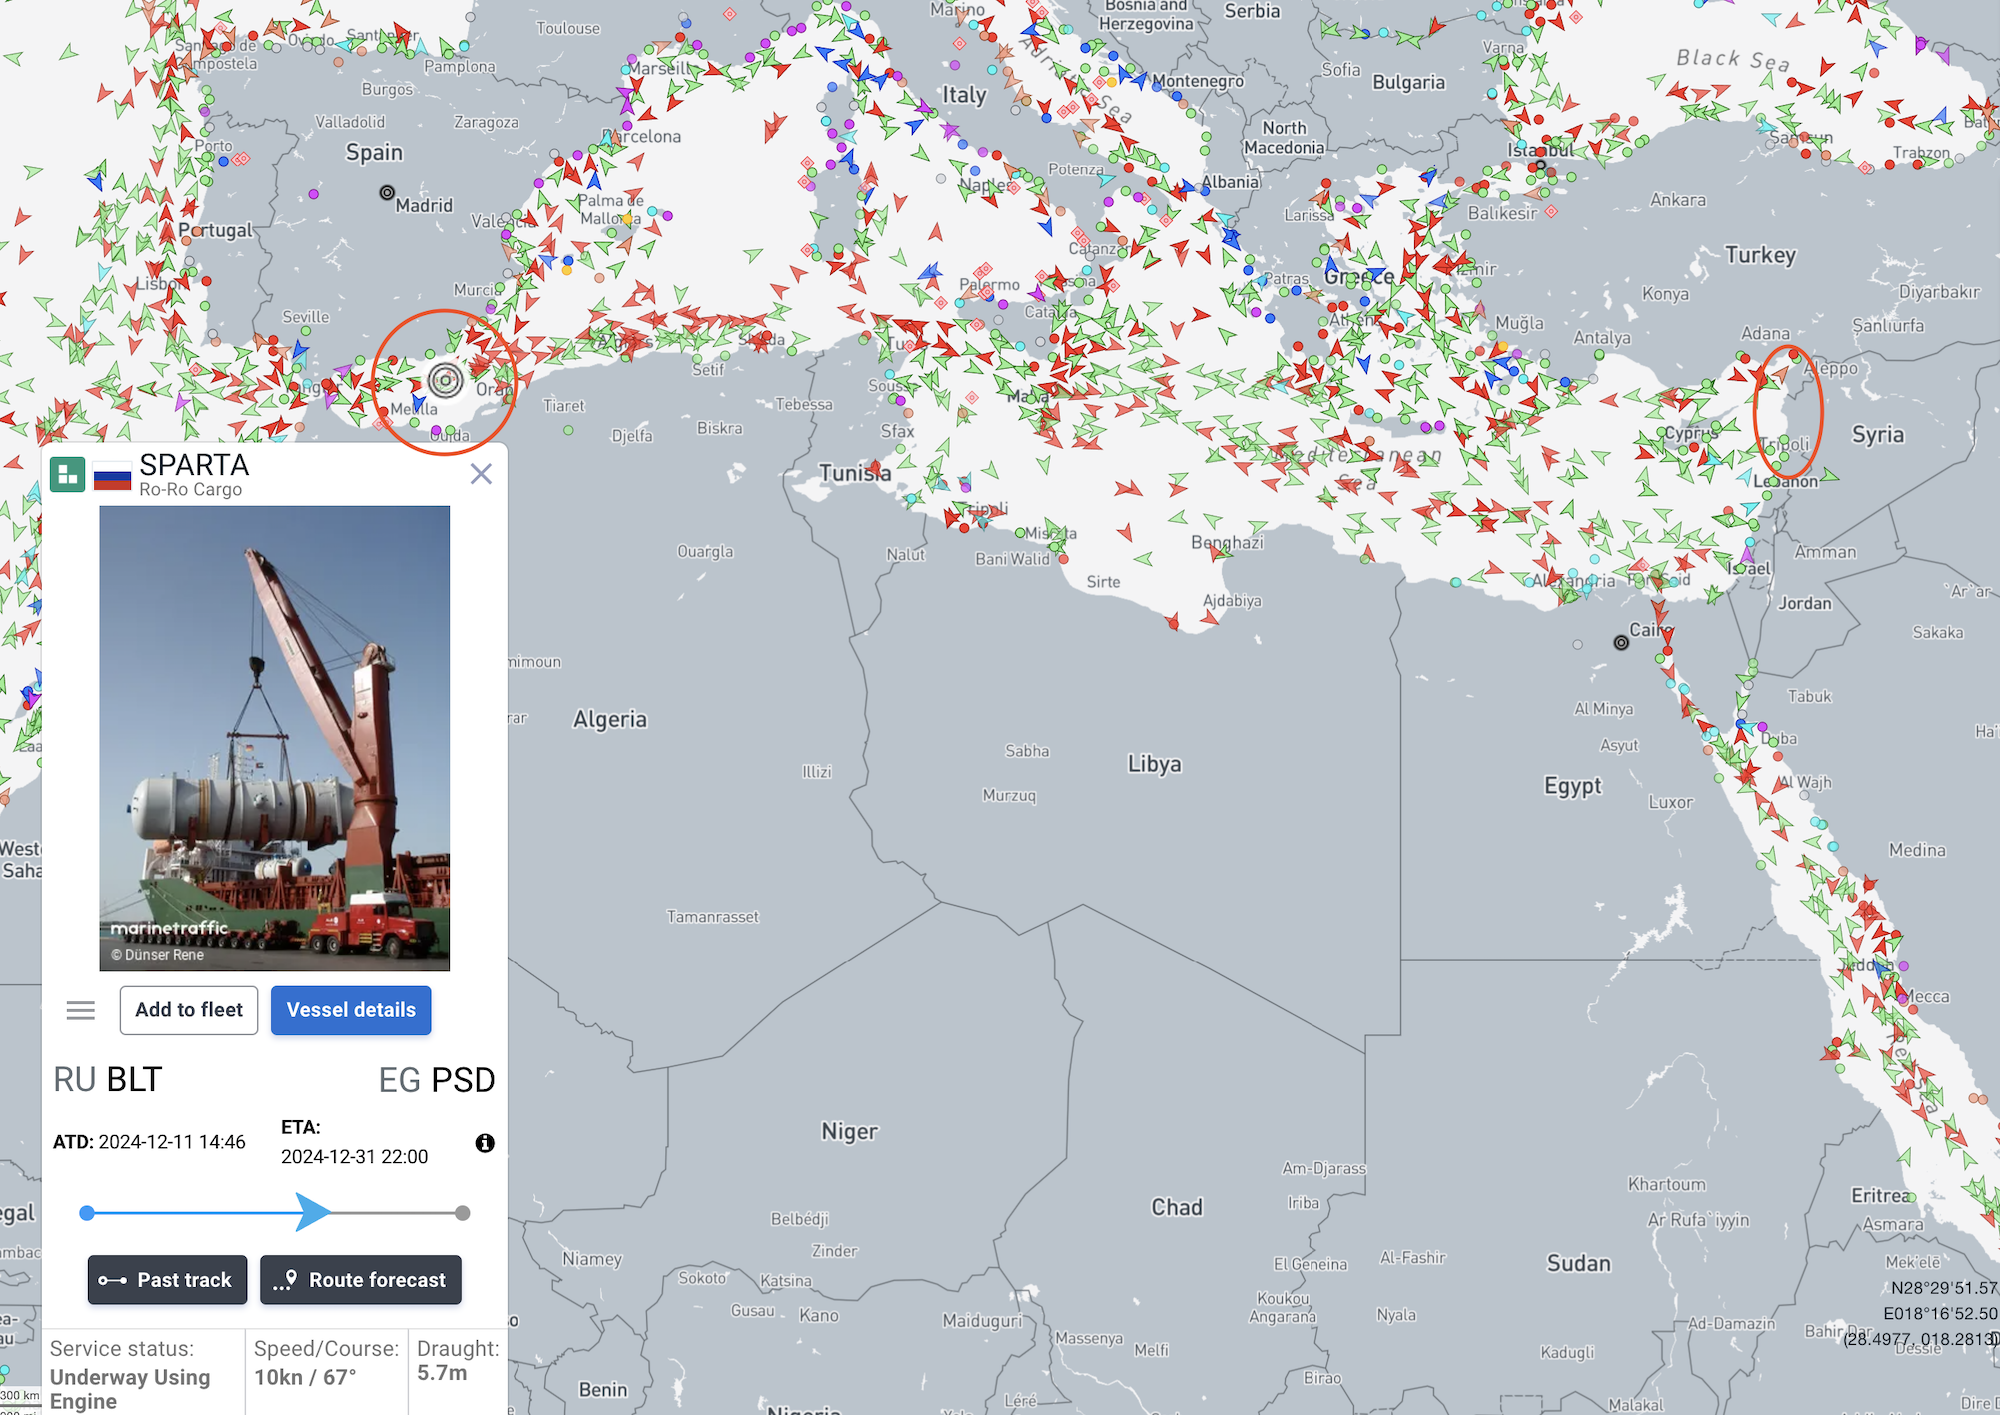Click the blue departure dot on voyage bar

(87, 1213)
